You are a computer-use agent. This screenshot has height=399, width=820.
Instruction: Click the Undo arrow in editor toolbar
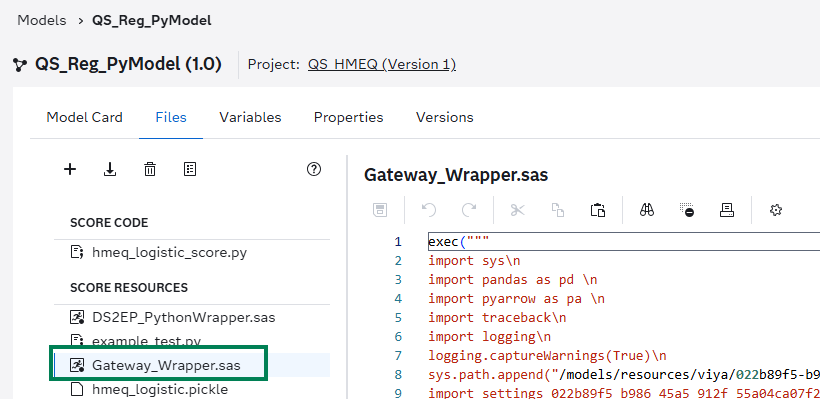(x=429, y=210)
